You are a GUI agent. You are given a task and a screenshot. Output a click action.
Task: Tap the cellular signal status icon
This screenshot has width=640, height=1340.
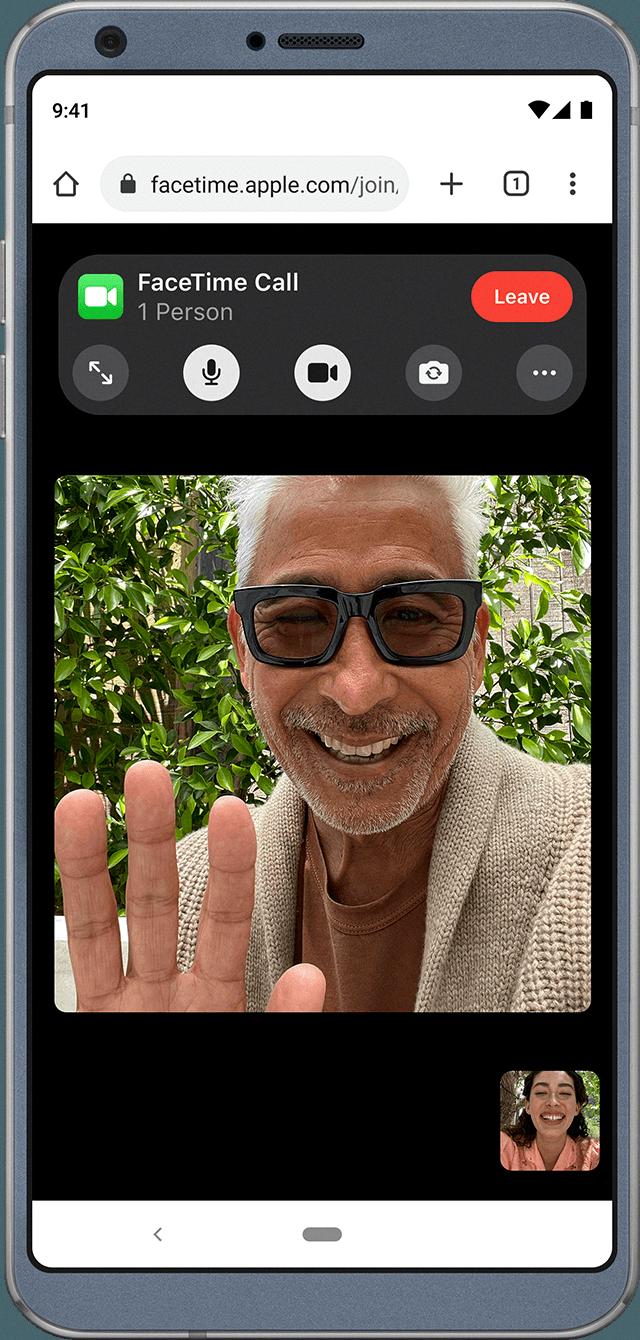point(562,110)
